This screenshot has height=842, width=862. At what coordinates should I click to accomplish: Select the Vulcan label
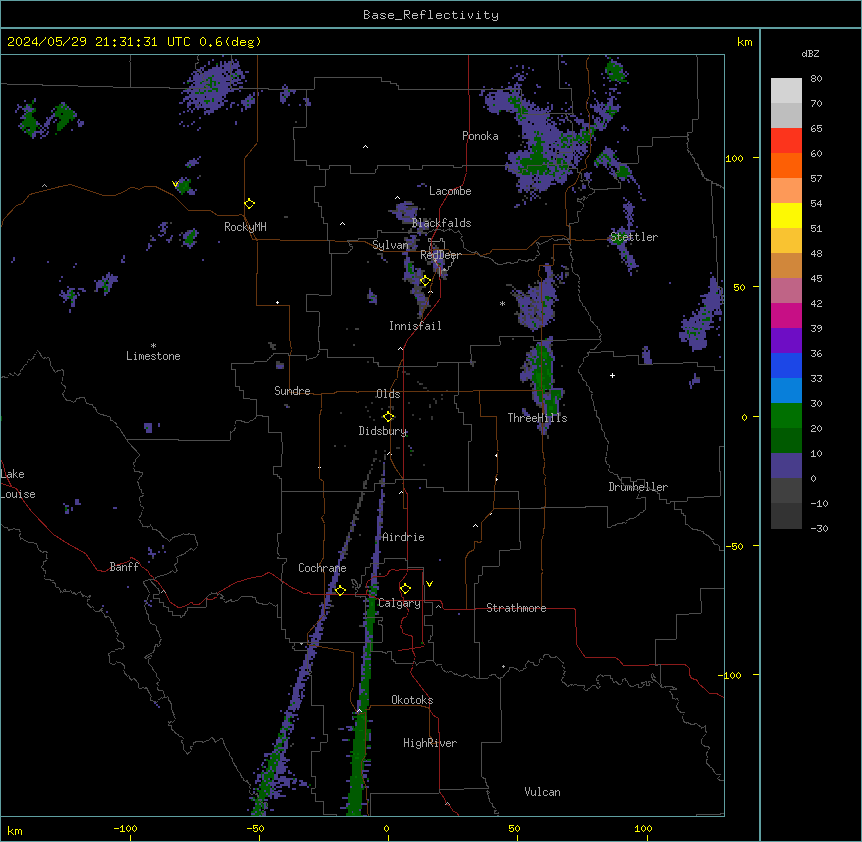point(543,792)
